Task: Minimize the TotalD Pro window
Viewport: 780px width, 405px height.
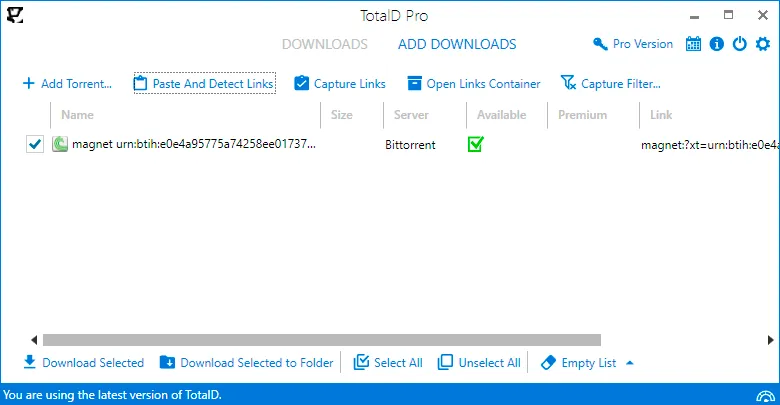Action: [x=695, y=16]
